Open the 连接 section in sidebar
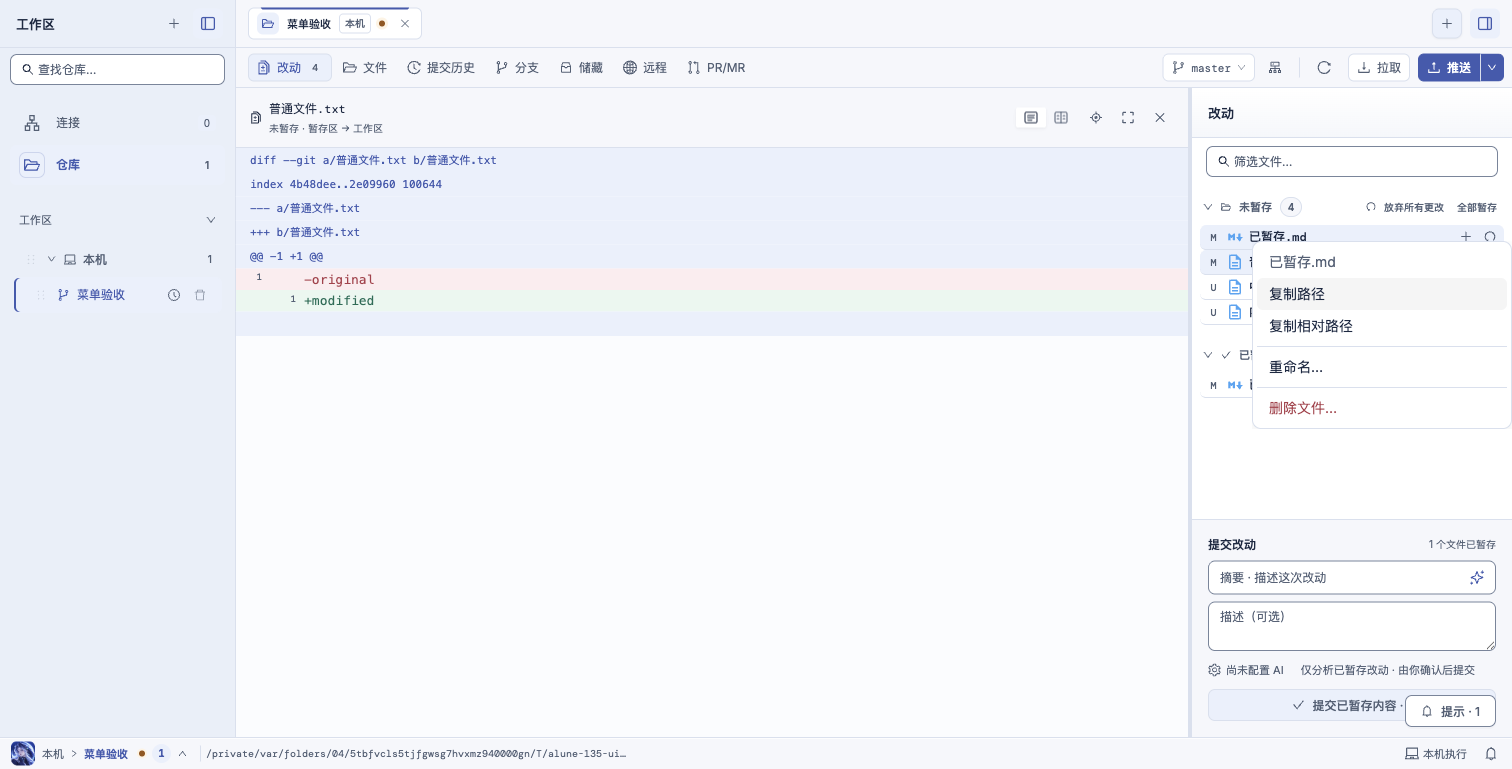 pos(118,123)
